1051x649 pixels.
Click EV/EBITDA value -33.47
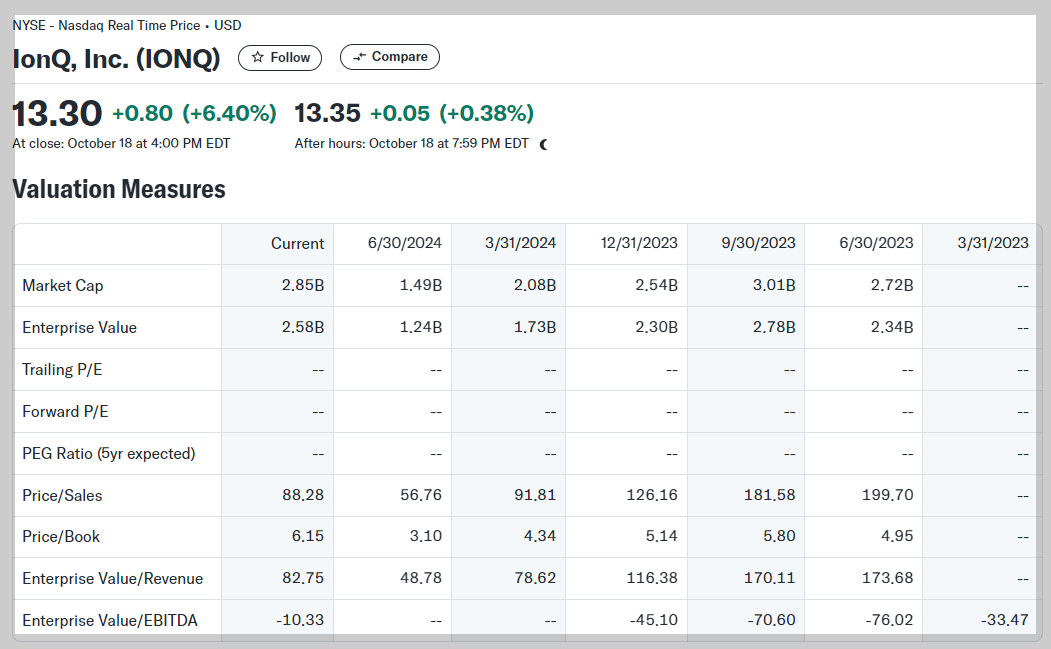(1005, 620)
